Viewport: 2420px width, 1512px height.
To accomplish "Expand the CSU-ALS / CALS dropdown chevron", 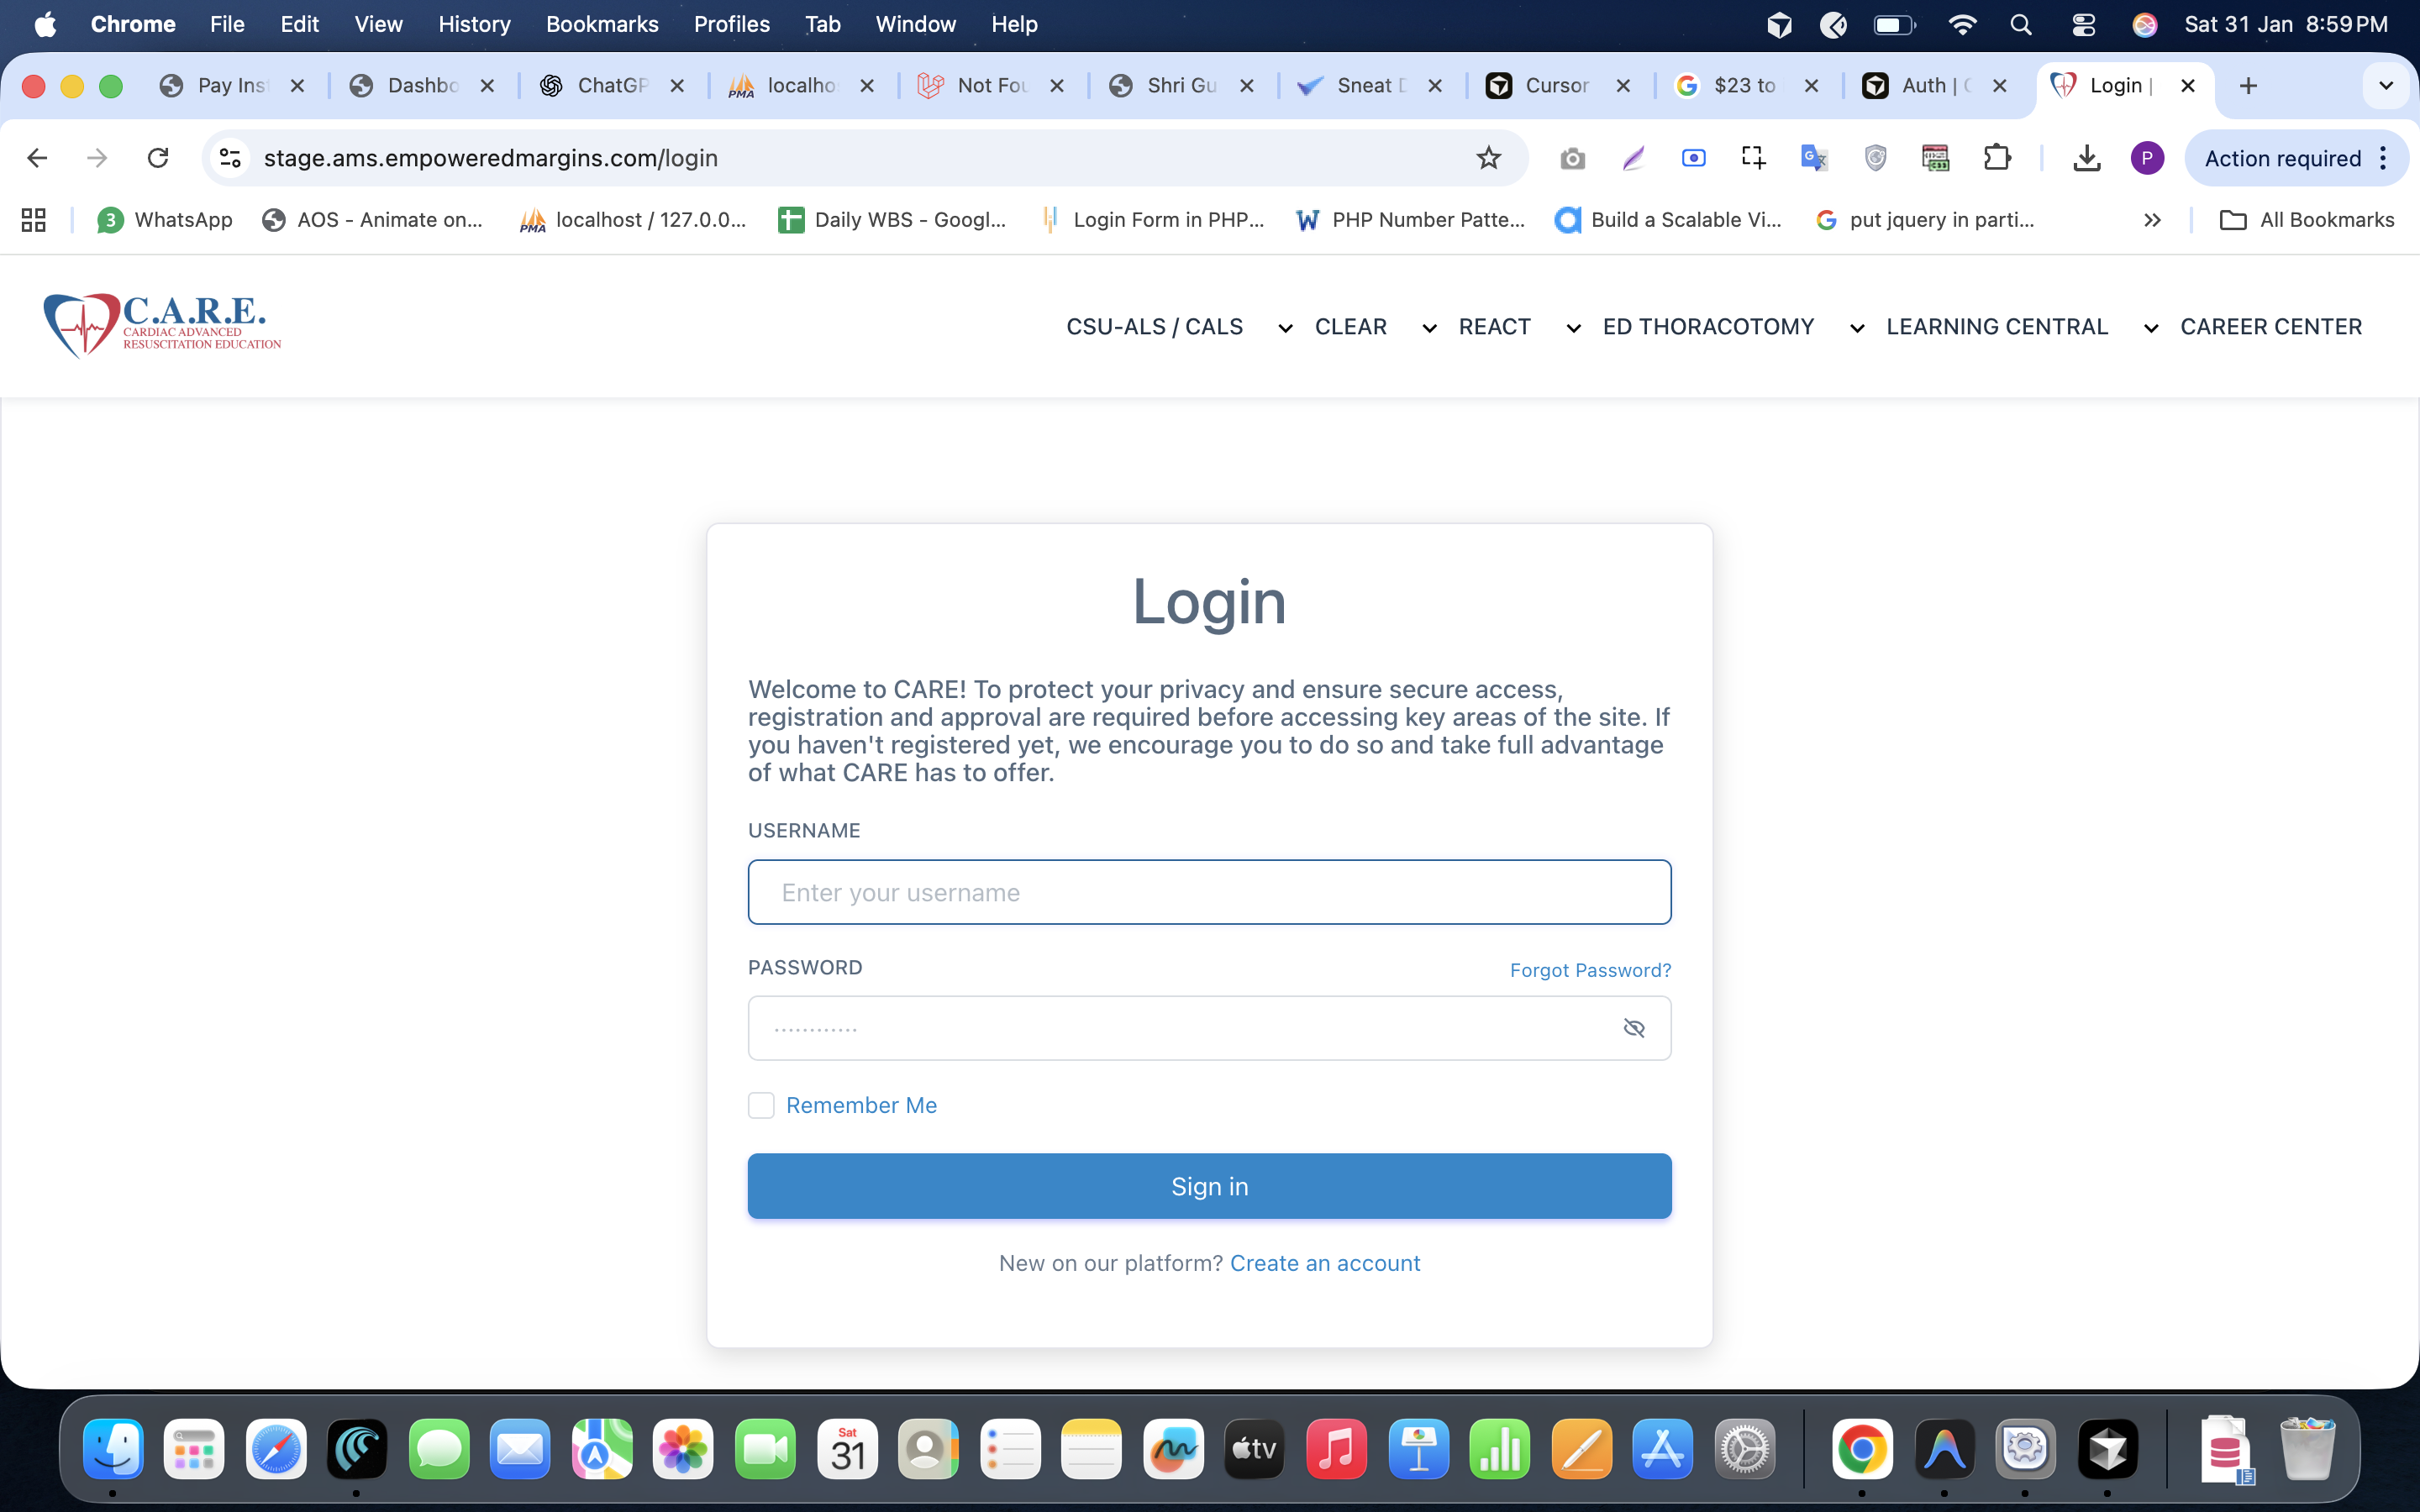I will coord(1285,328).
